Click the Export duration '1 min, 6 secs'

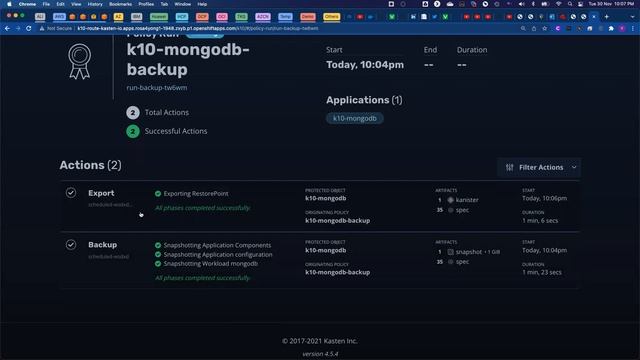point(540,220)
